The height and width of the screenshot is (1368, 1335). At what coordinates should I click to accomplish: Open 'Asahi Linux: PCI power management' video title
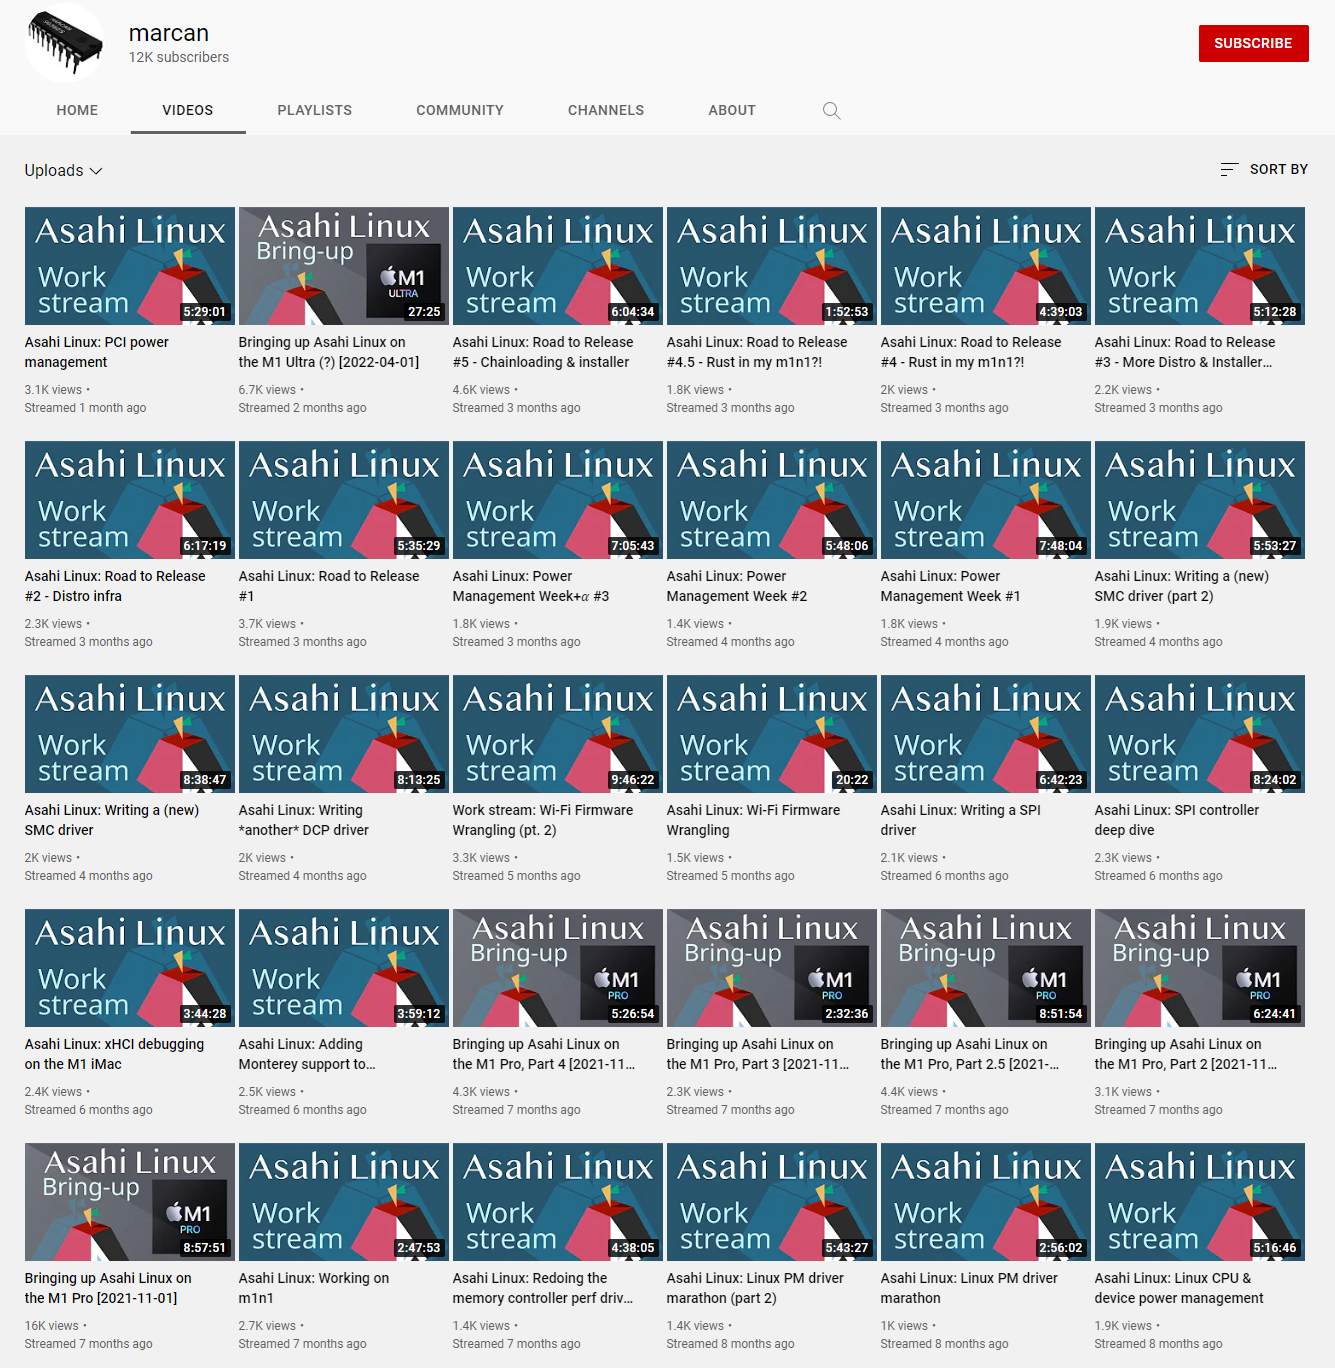click(97, 352)
